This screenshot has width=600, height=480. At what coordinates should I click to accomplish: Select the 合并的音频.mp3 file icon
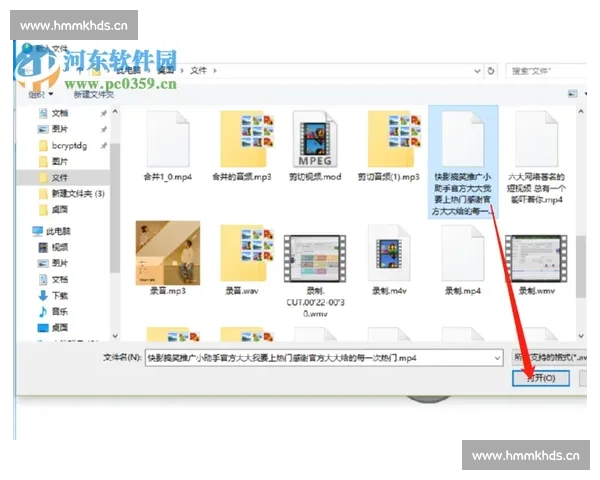click(x=247, y=139)
